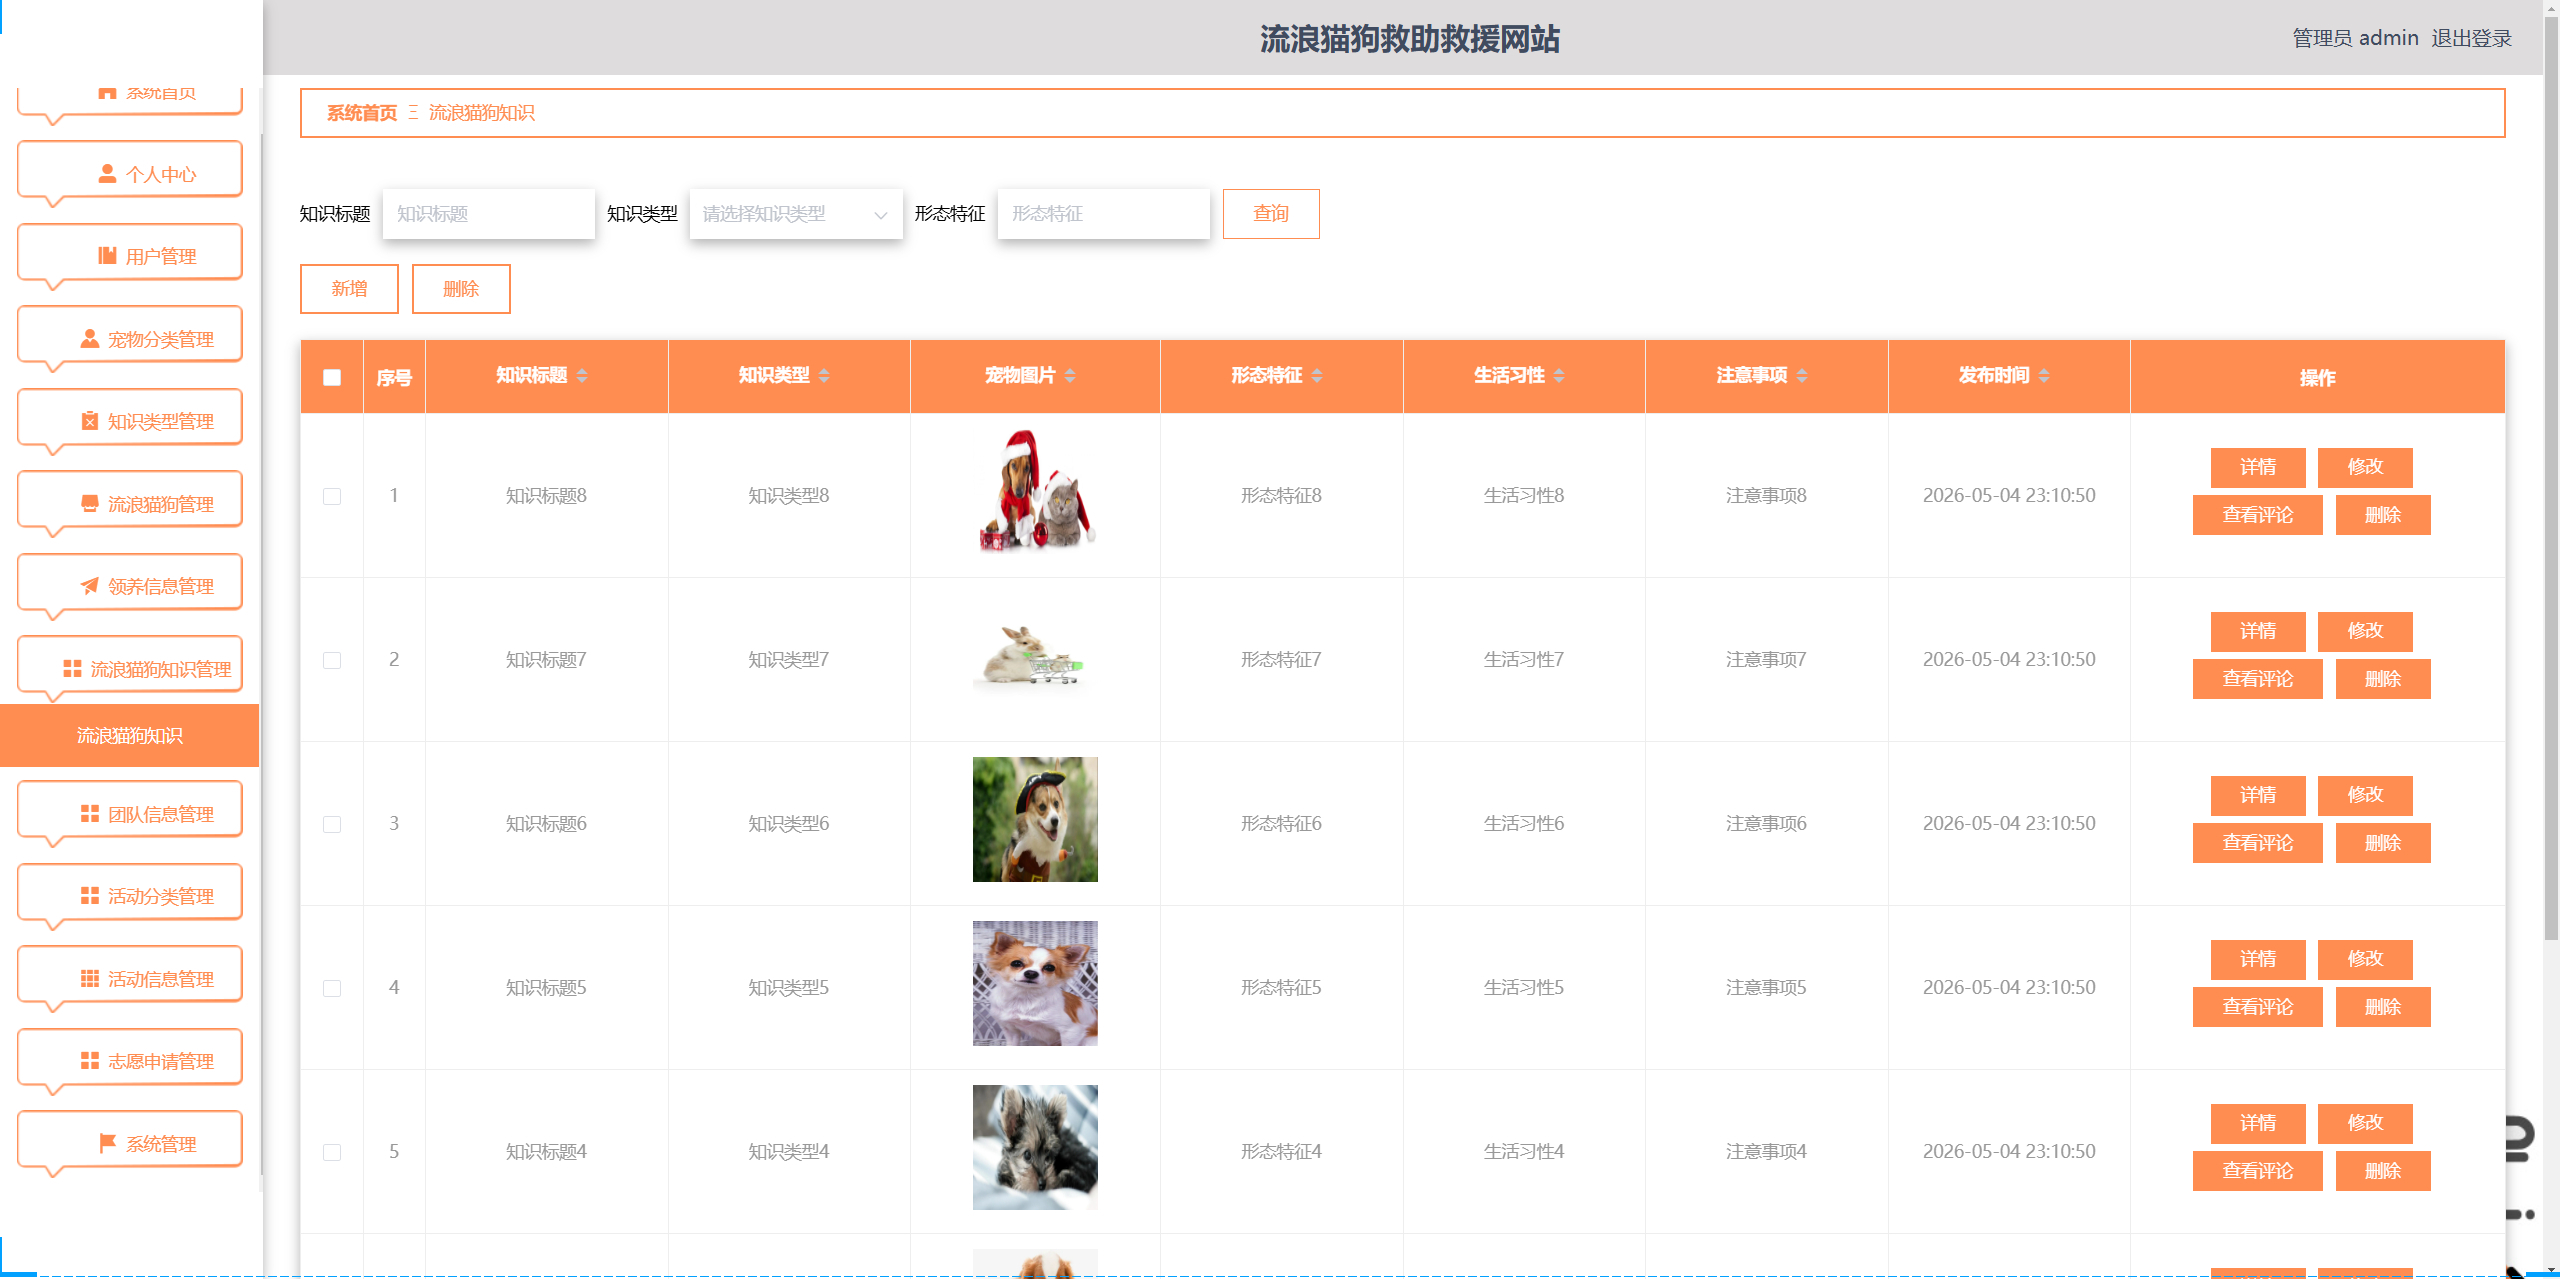
Task: Open 团队信息管理 via its grid icon
Action: click(88, 812)
